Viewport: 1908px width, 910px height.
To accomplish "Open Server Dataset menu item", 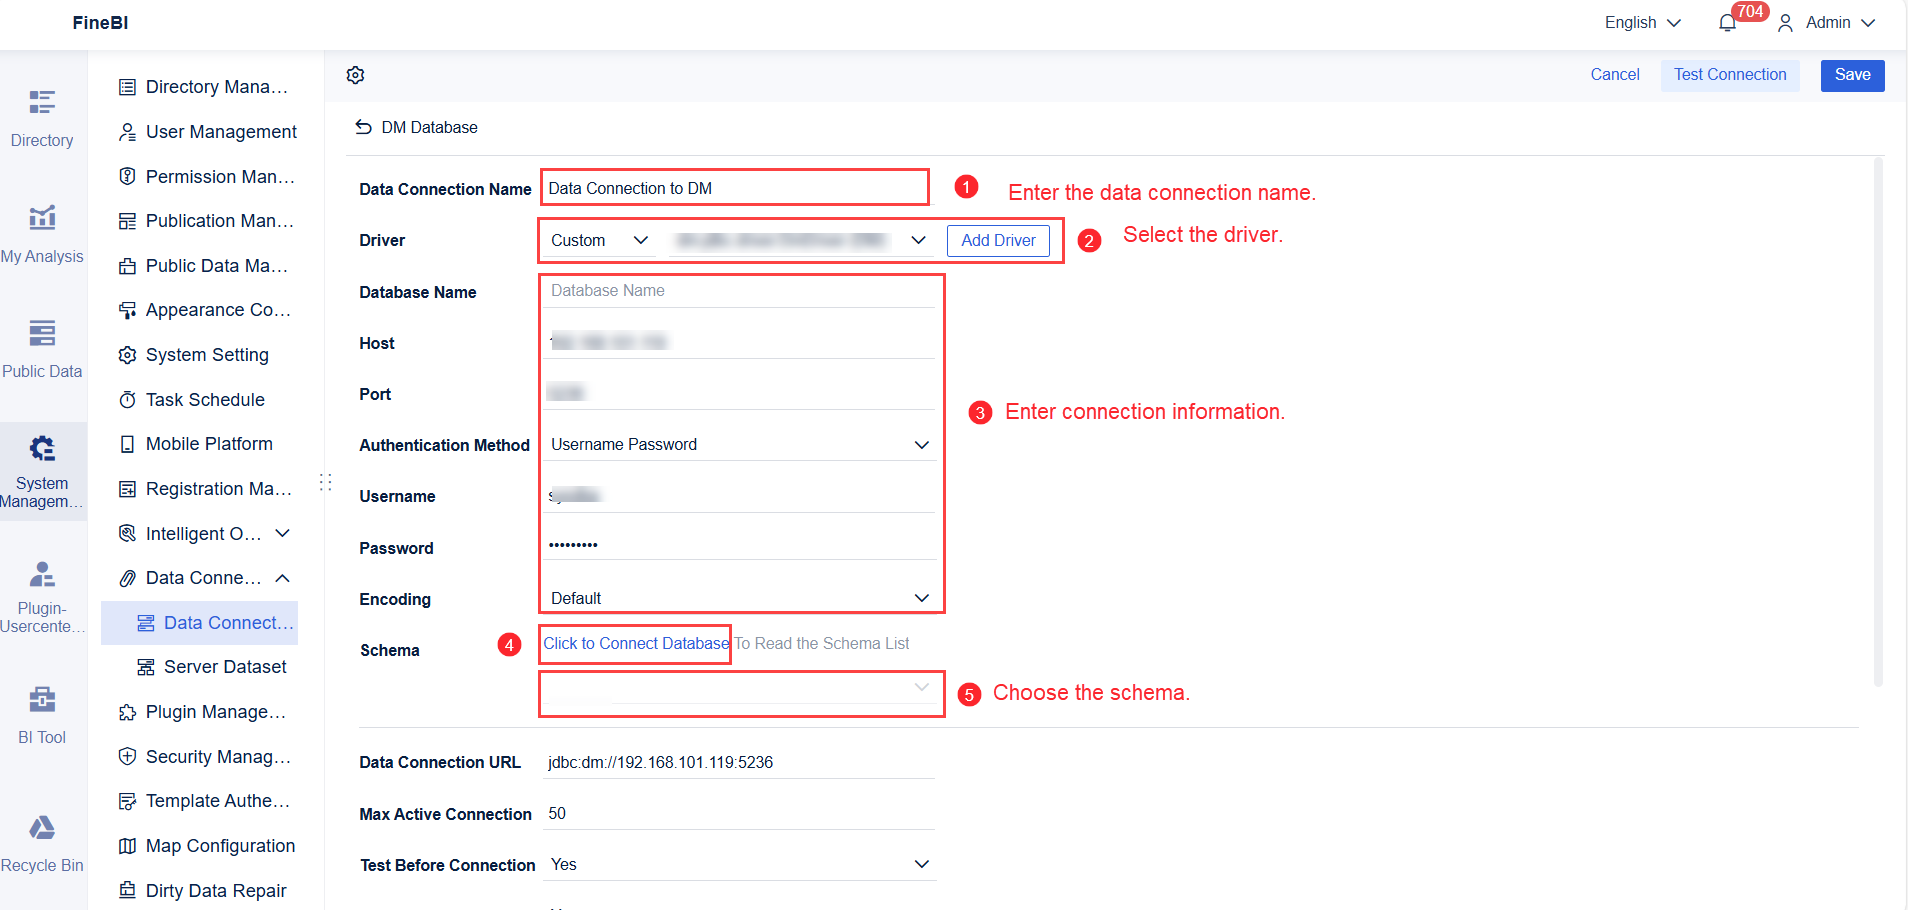I will 224,667.
